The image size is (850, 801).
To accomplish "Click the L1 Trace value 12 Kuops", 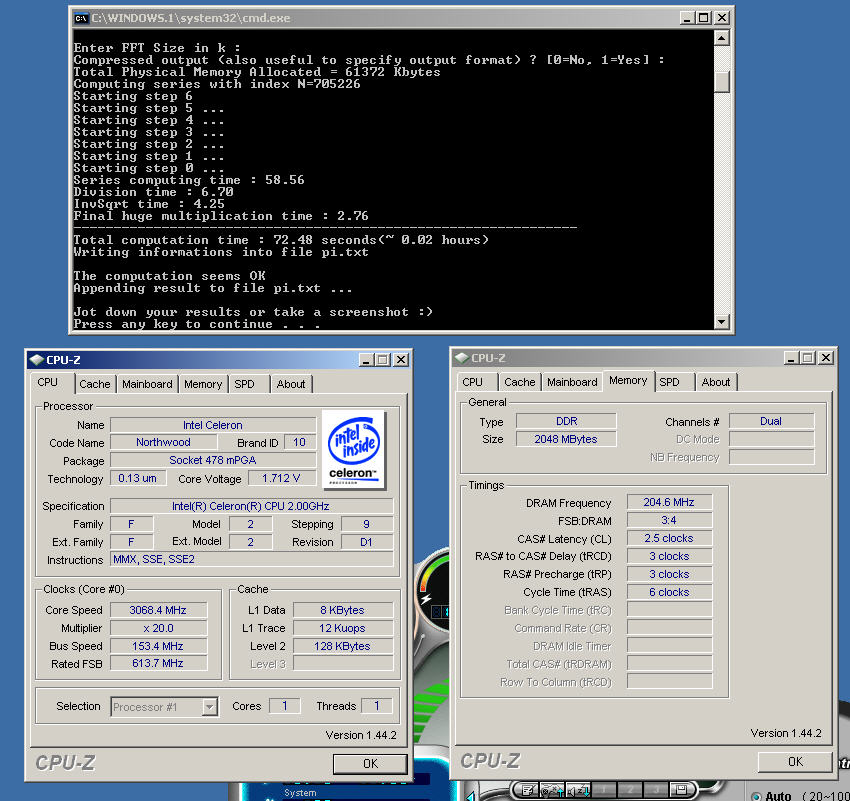I will click(x=343, y=628).
